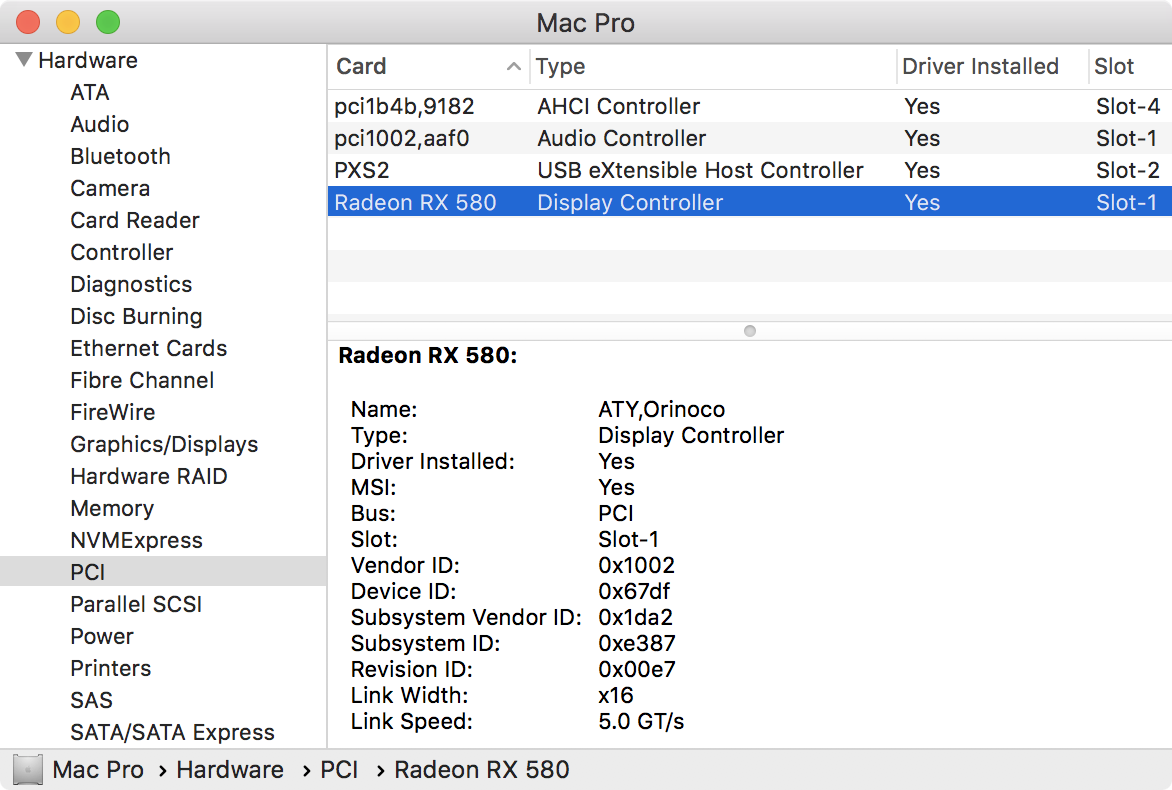Select Ethernet Cards in the sidebar
The width and height of the screenshot is (1172, 790).
click(148, 348)
